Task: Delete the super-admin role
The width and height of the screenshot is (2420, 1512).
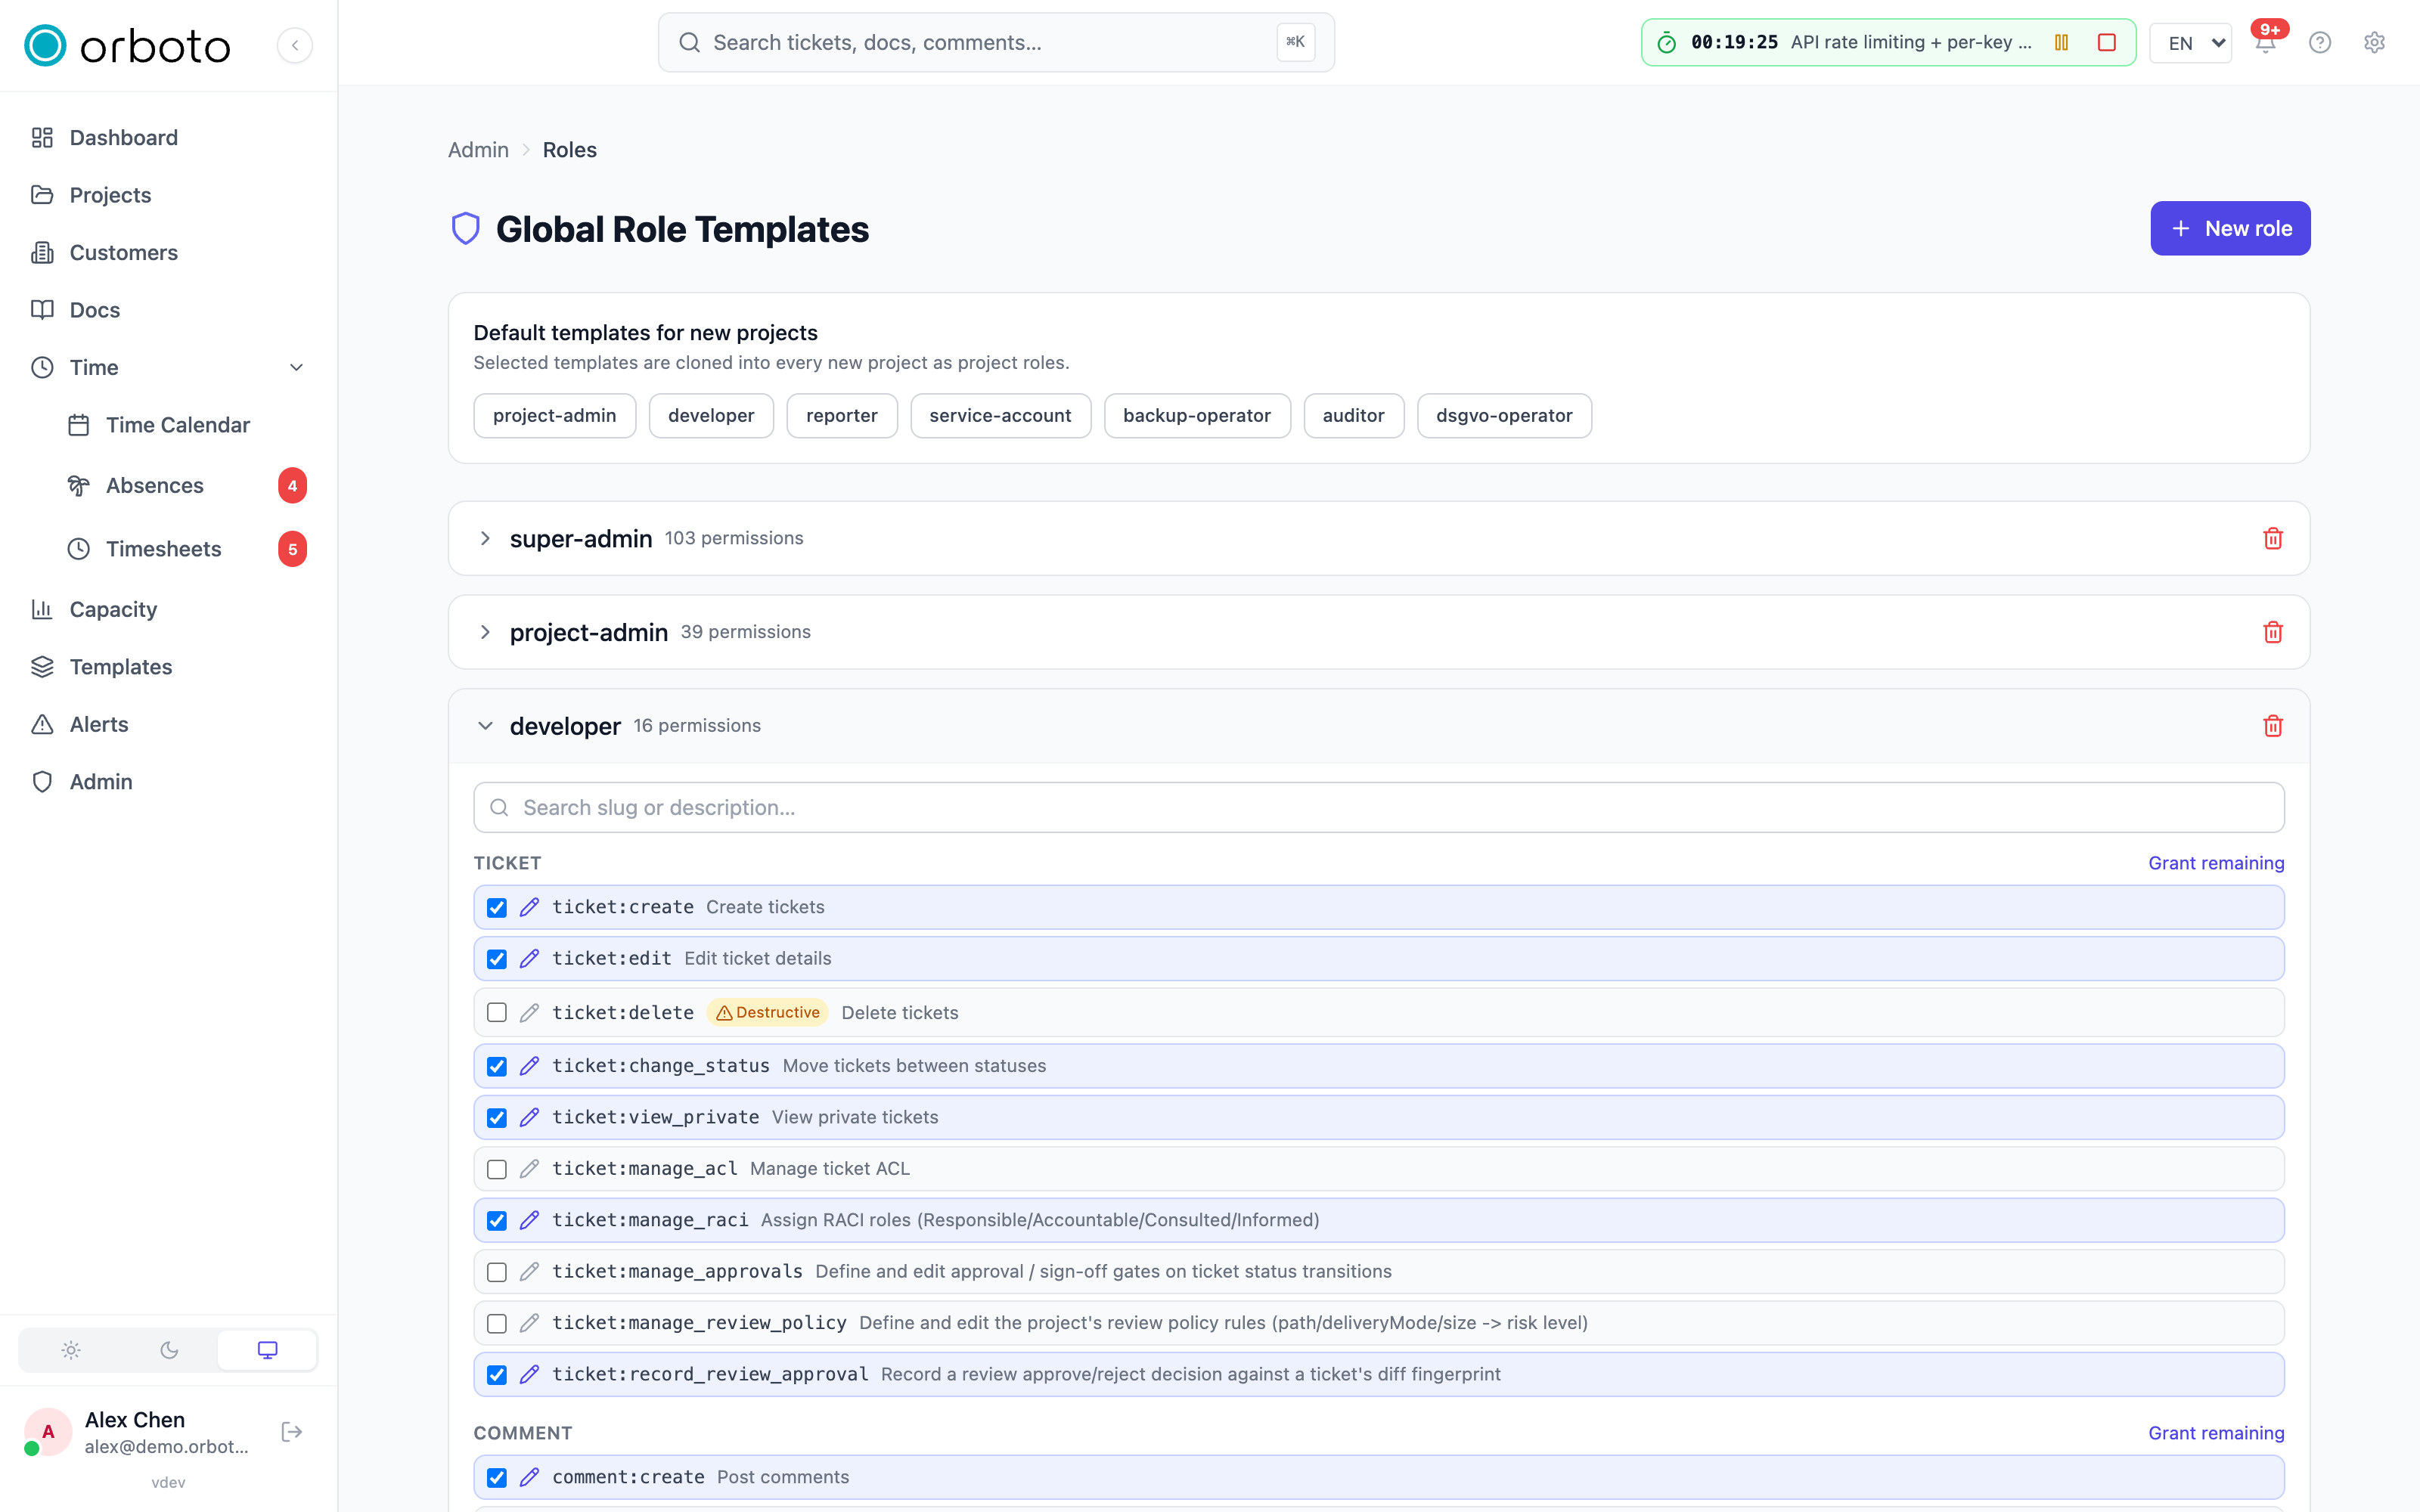Action: (x=2272, y=538)
